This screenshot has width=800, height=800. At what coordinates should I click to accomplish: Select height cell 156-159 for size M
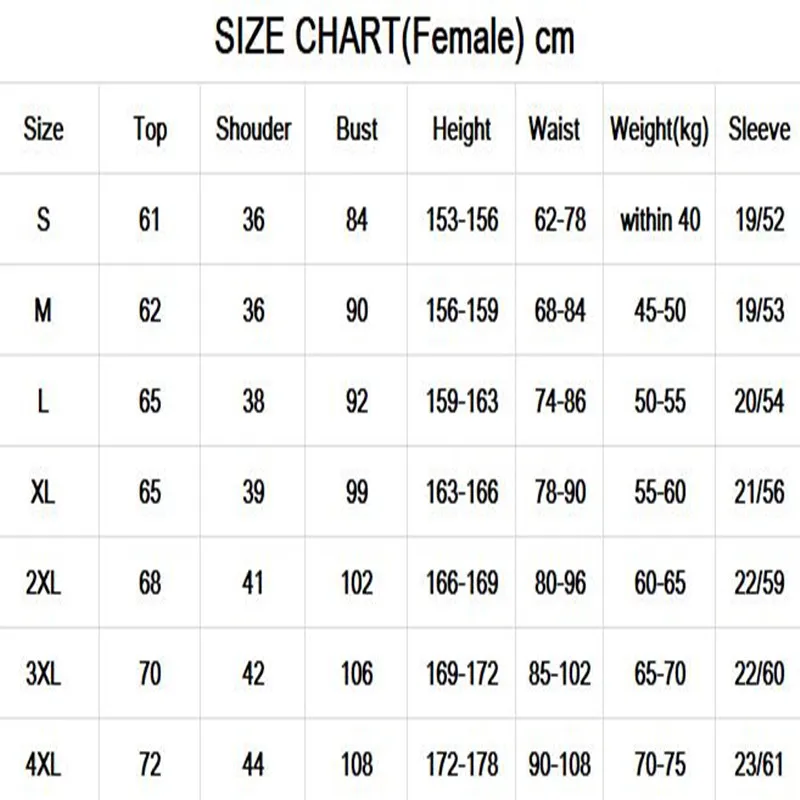462,310
